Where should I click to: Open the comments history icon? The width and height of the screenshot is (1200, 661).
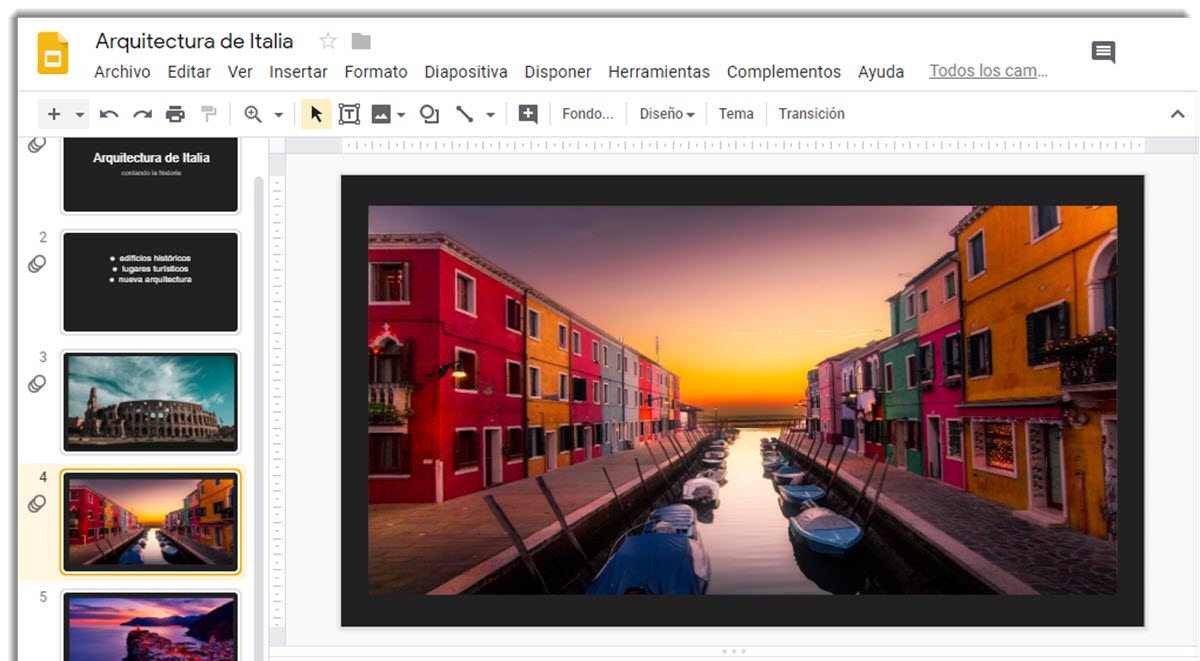(x=1103, y=52)
